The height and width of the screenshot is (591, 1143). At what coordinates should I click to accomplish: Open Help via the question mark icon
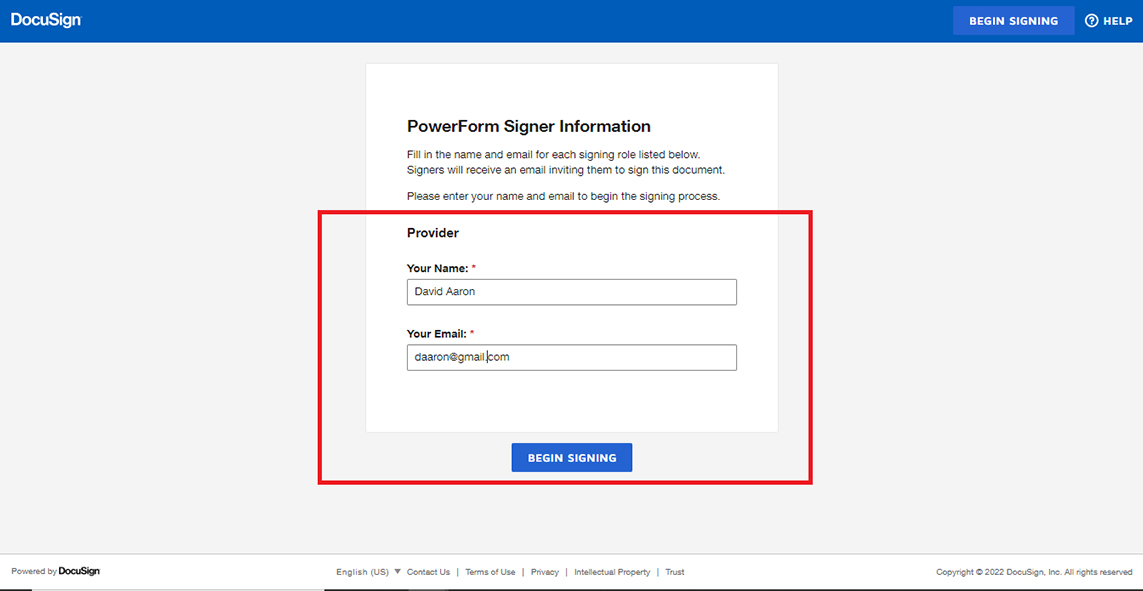coord(1092,21)
